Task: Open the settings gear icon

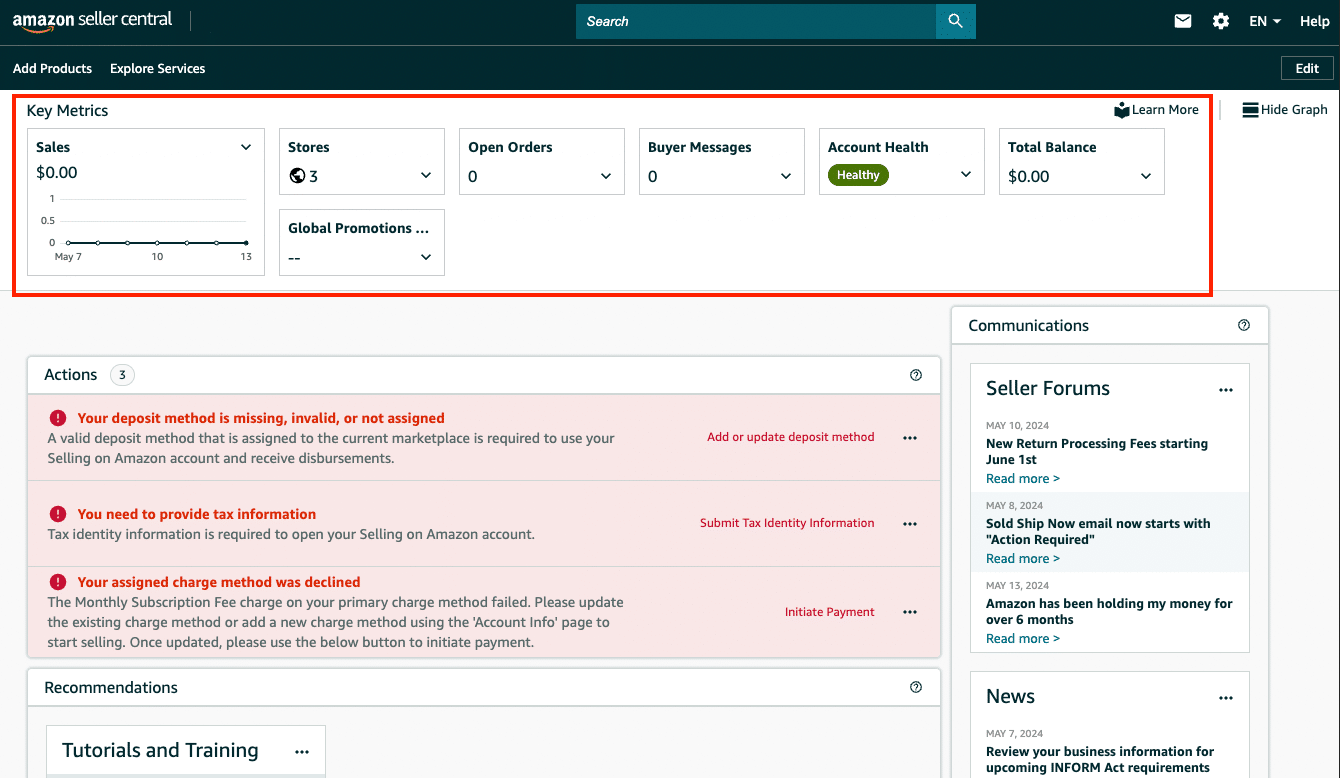Action: coord(1221,21)
